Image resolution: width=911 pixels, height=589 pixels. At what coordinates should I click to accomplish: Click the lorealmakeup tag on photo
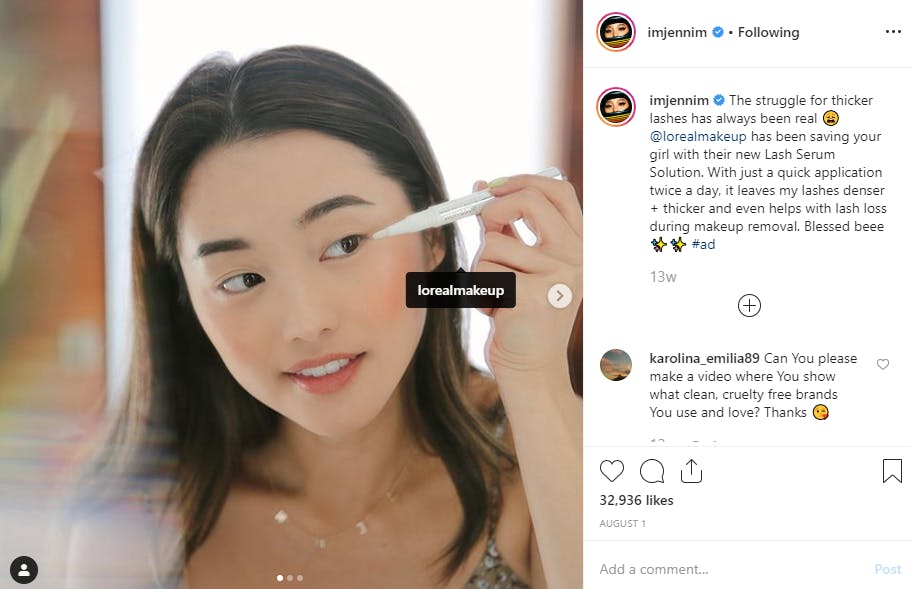tap(461, 290)
